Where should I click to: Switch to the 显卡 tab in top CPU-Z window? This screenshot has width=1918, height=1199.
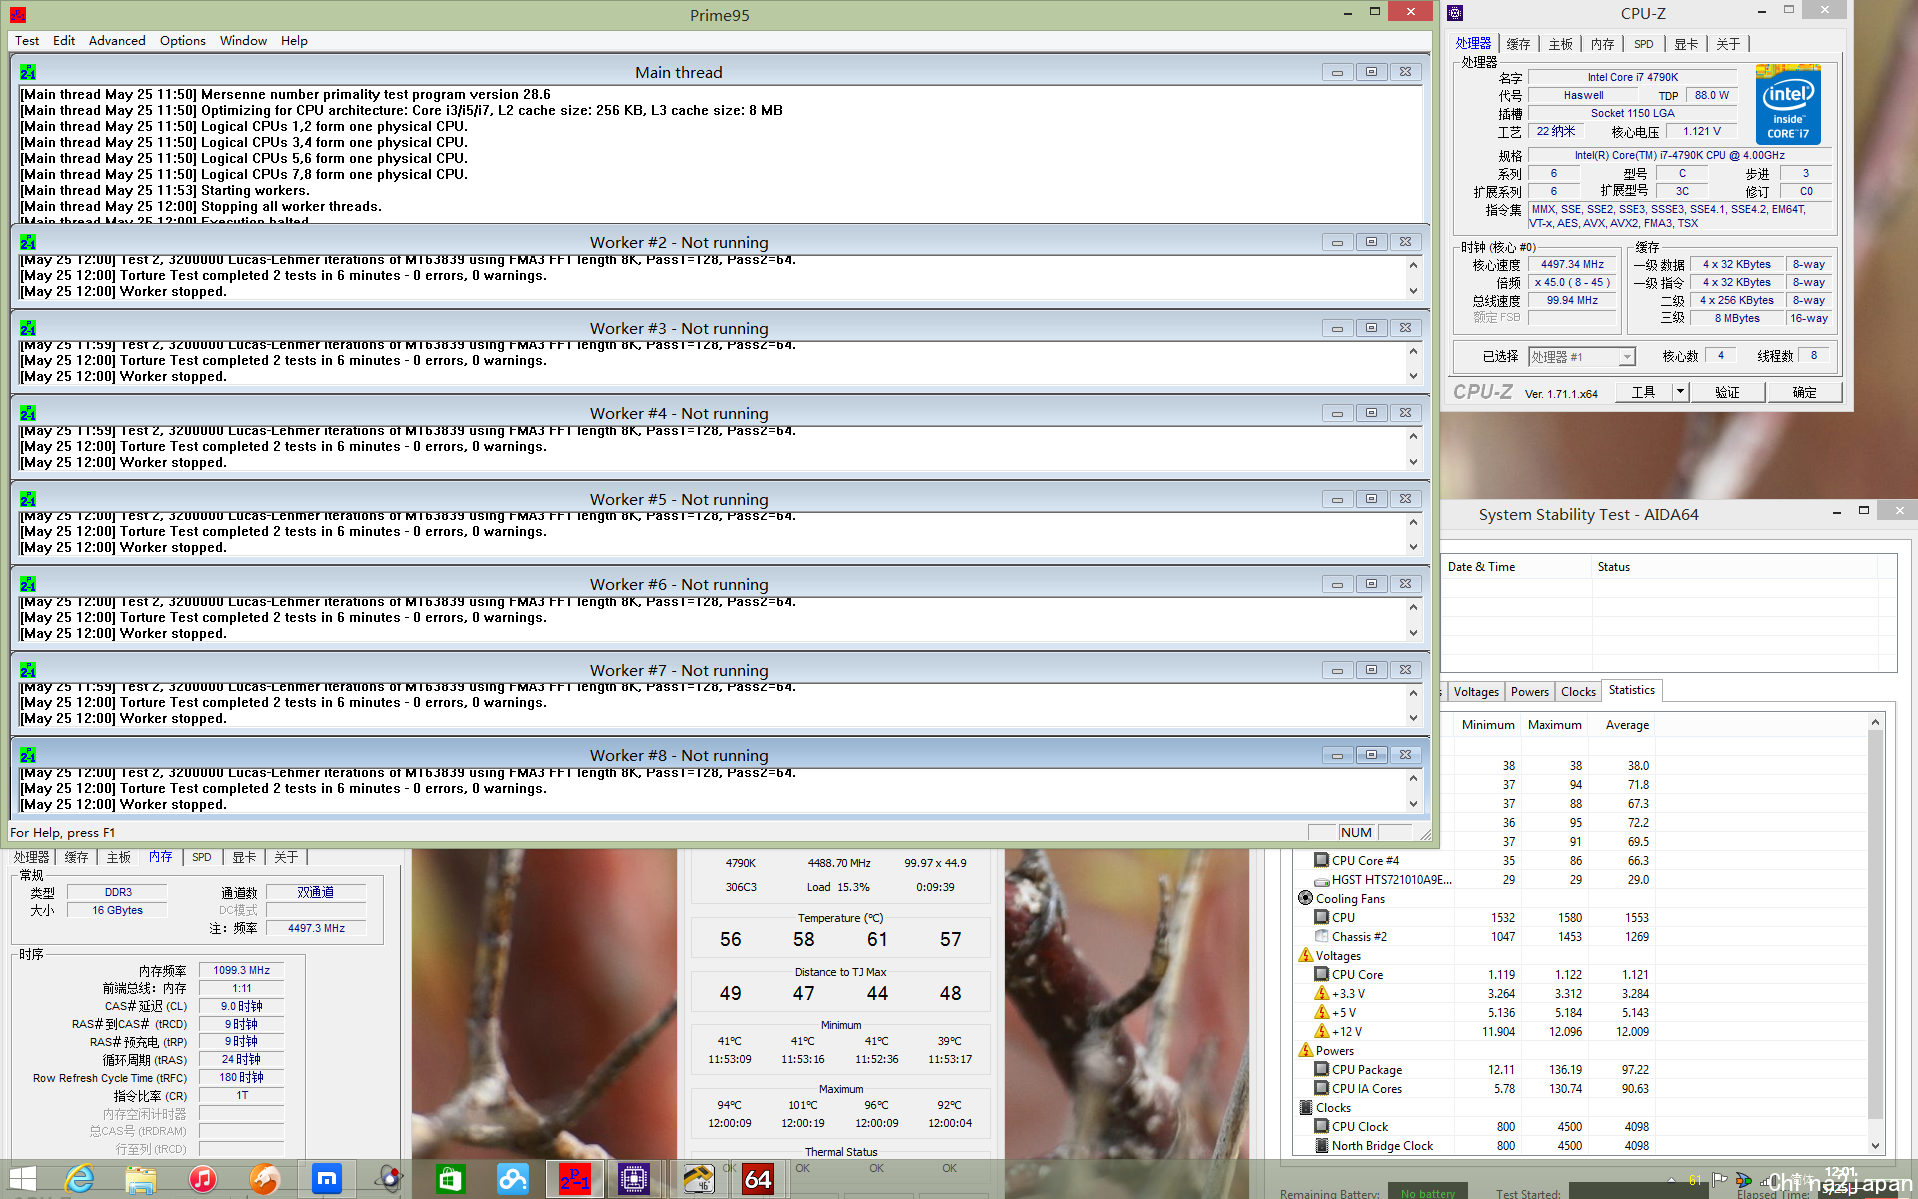(1686, 44)
